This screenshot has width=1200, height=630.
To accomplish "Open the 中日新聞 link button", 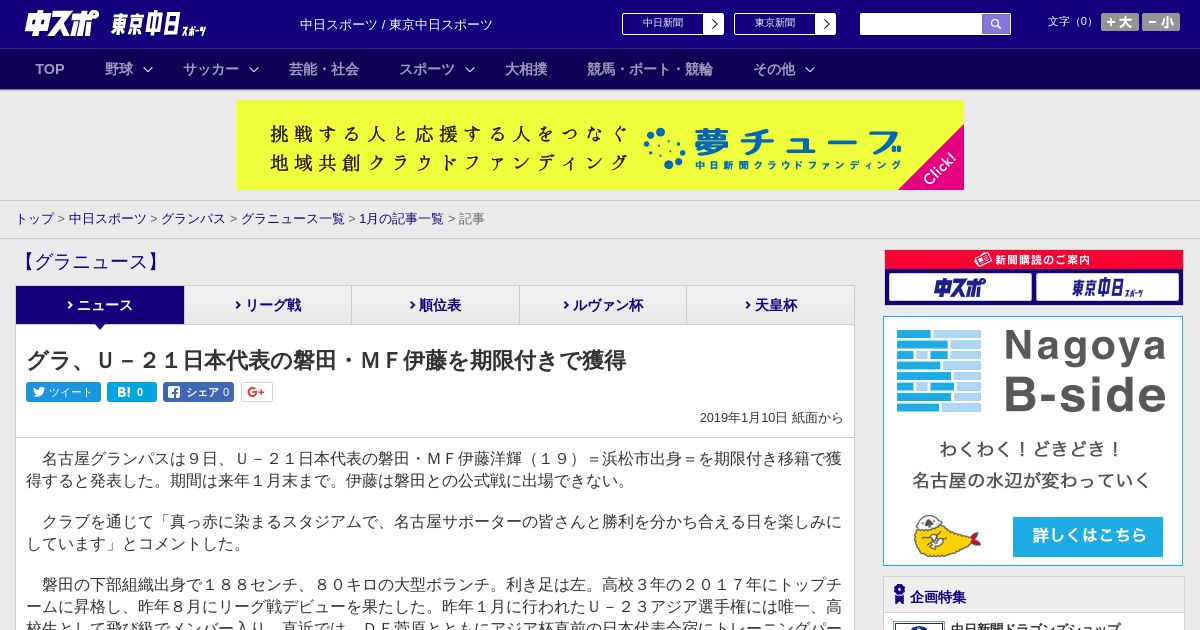I will 662,24.
